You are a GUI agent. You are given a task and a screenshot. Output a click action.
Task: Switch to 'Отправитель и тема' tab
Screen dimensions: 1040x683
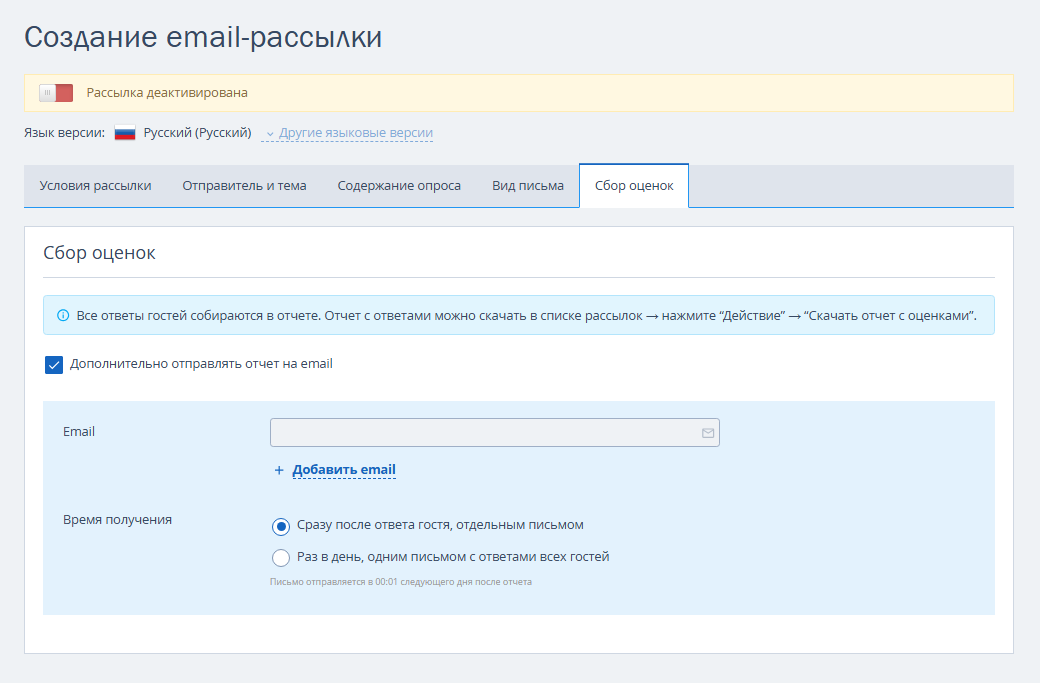244,186
